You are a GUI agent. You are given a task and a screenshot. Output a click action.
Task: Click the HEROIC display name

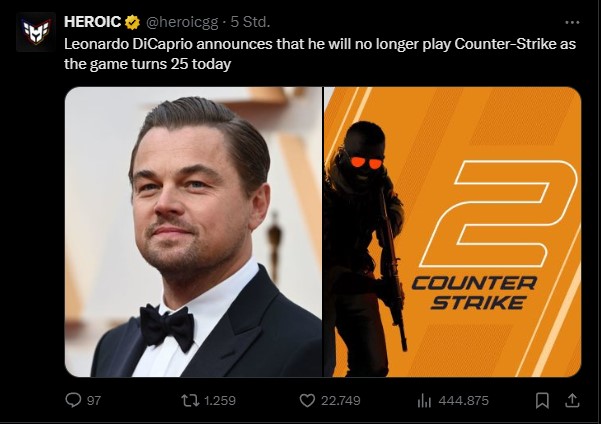pyautogui.click(x=92, y=21)
